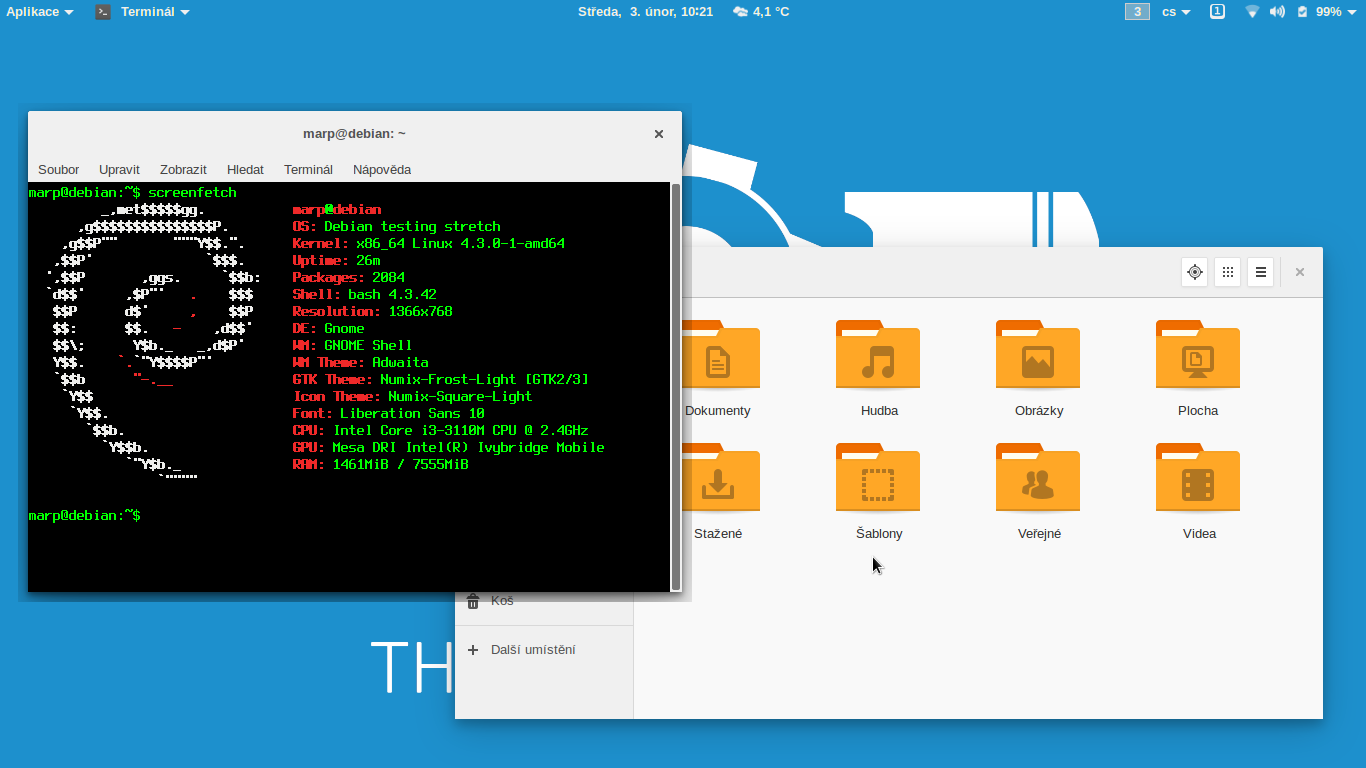Viewport: 1366px width, 768px height.
Task: Click the battery 99% indicator
Action: [1321, 12]
